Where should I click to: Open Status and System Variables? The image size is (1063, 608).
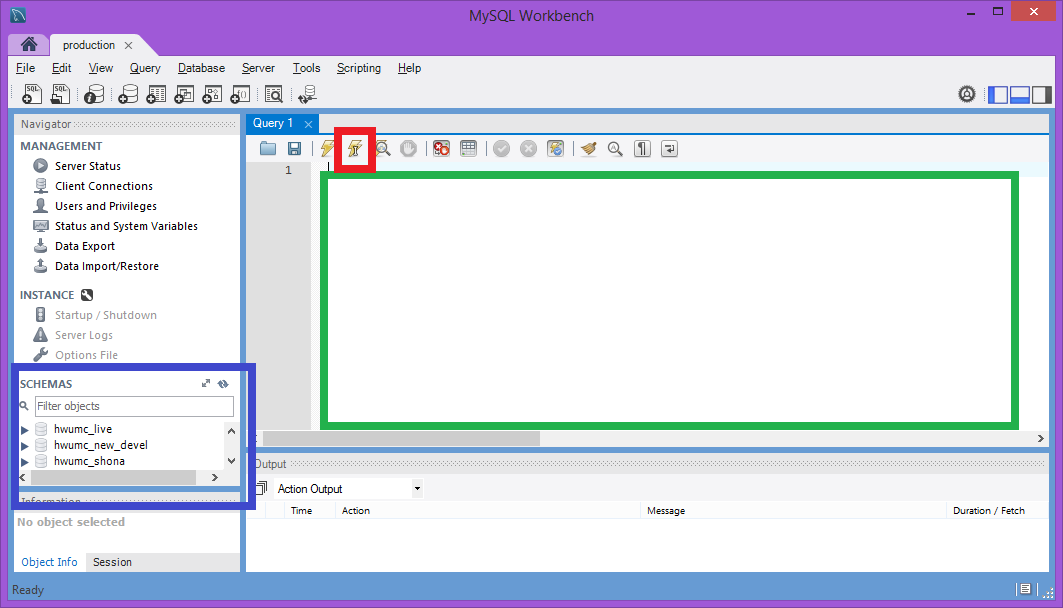click(126, 226)
